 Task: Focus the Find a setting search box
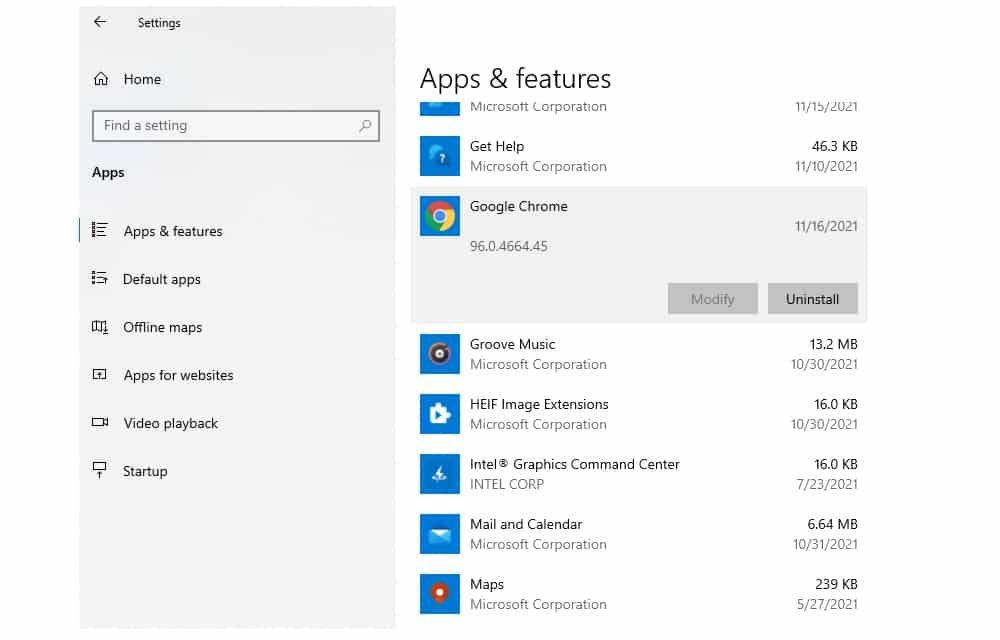point(235,126)
